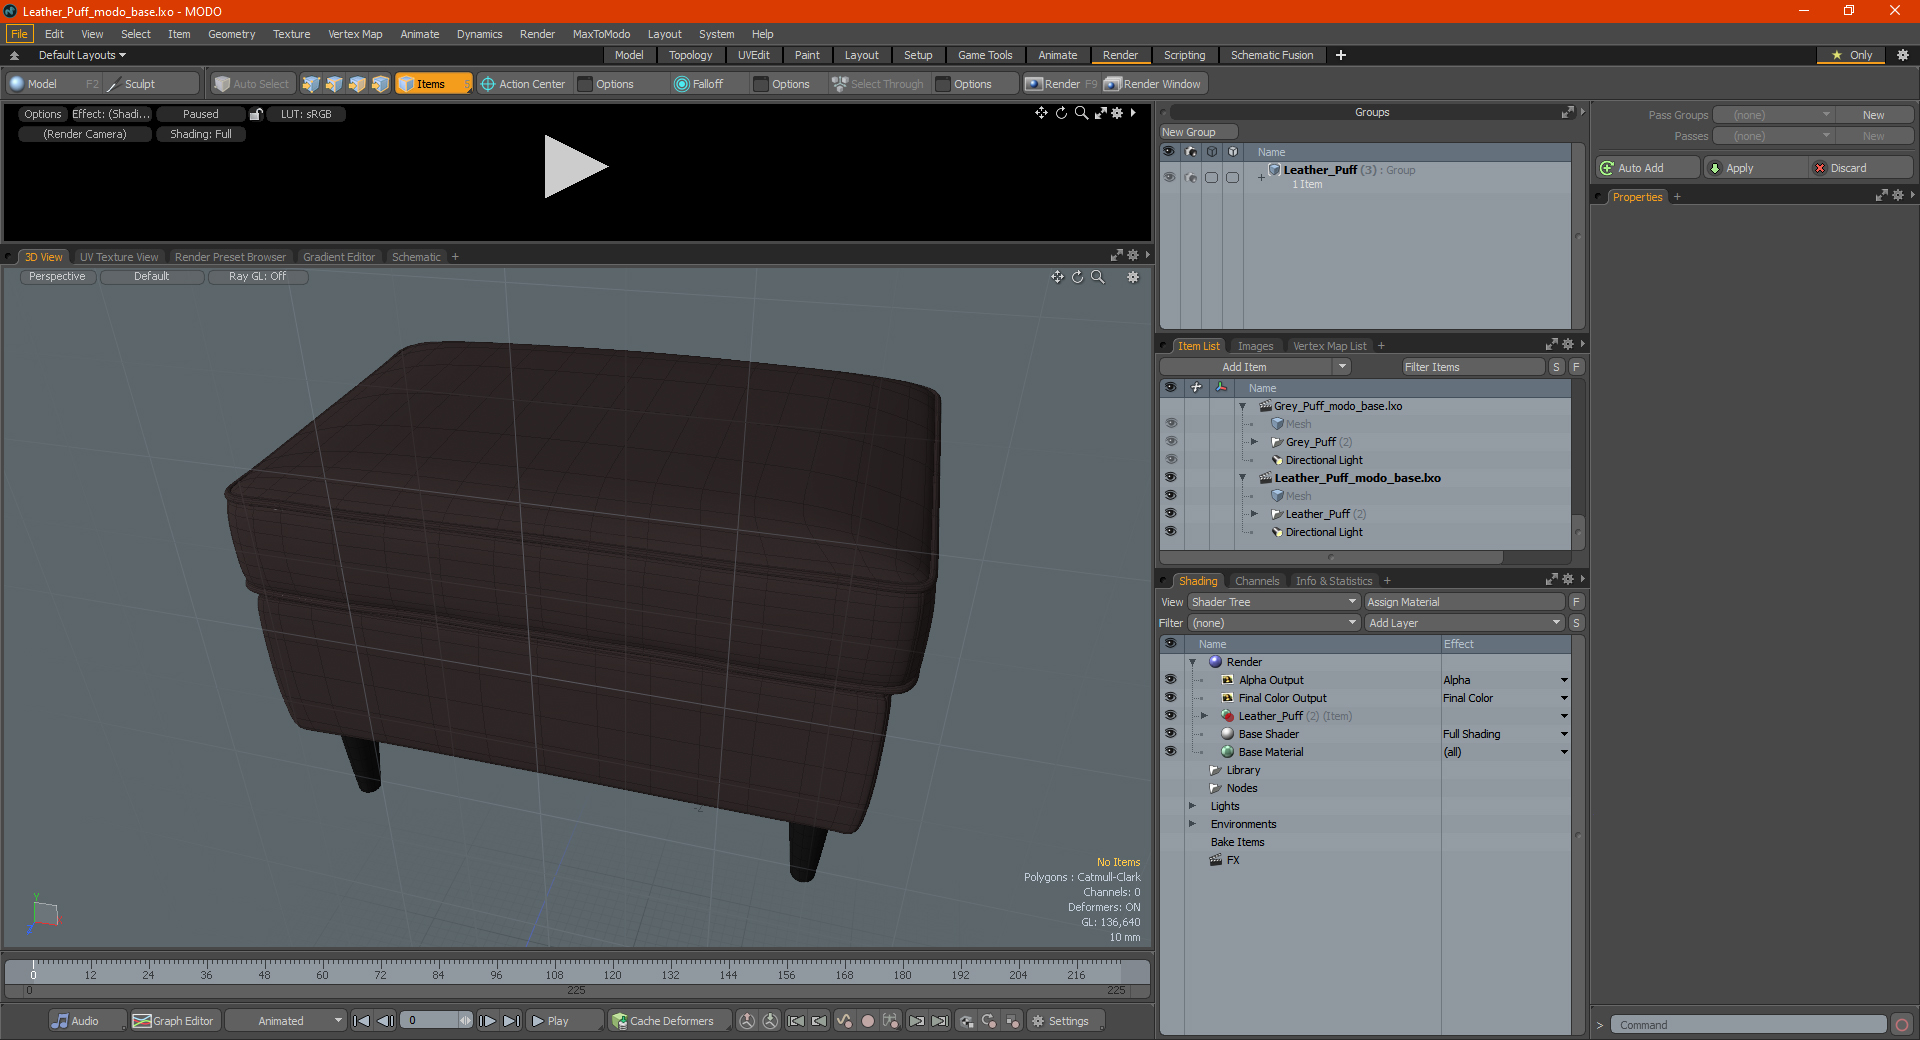The width and height of the screenshot is (1920, 1040).
Task: Expand the Leather_Puff item in Item List
Action: point(1254,514)
